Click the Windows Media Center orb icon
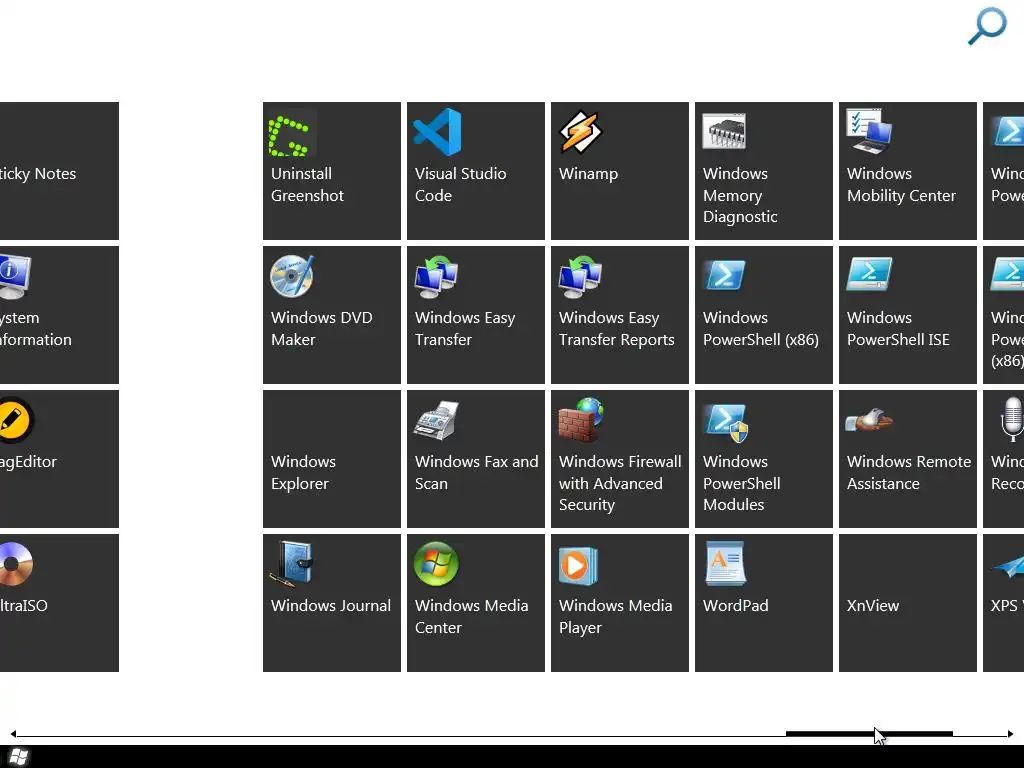This screenshot has height=768, width=1024. [436, 564]
